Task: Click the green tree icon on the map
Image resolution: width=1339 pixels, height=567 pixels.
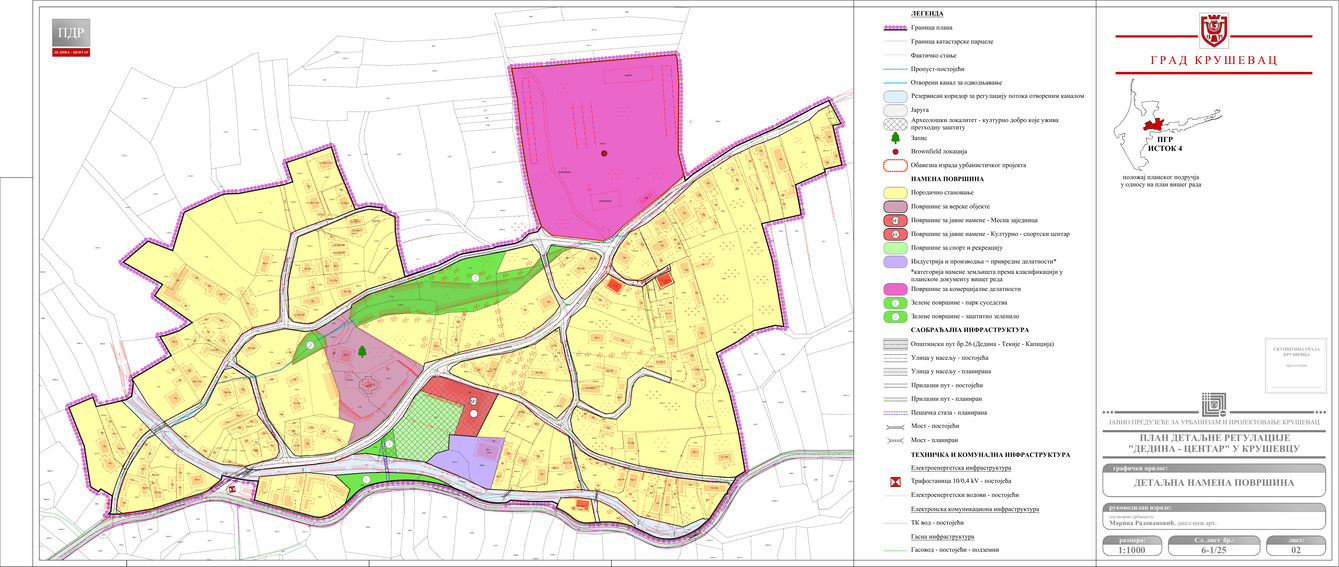Action: click(361, 352)
